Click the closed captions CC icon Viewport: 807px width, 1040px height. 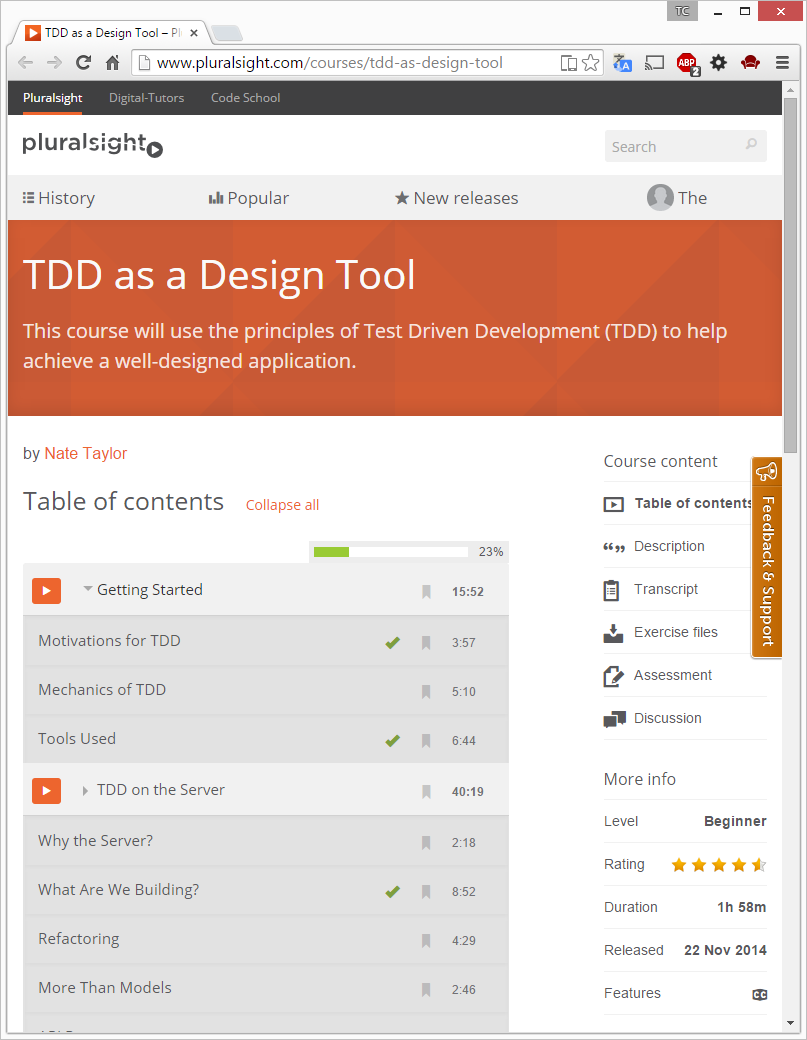click(760, 994)
